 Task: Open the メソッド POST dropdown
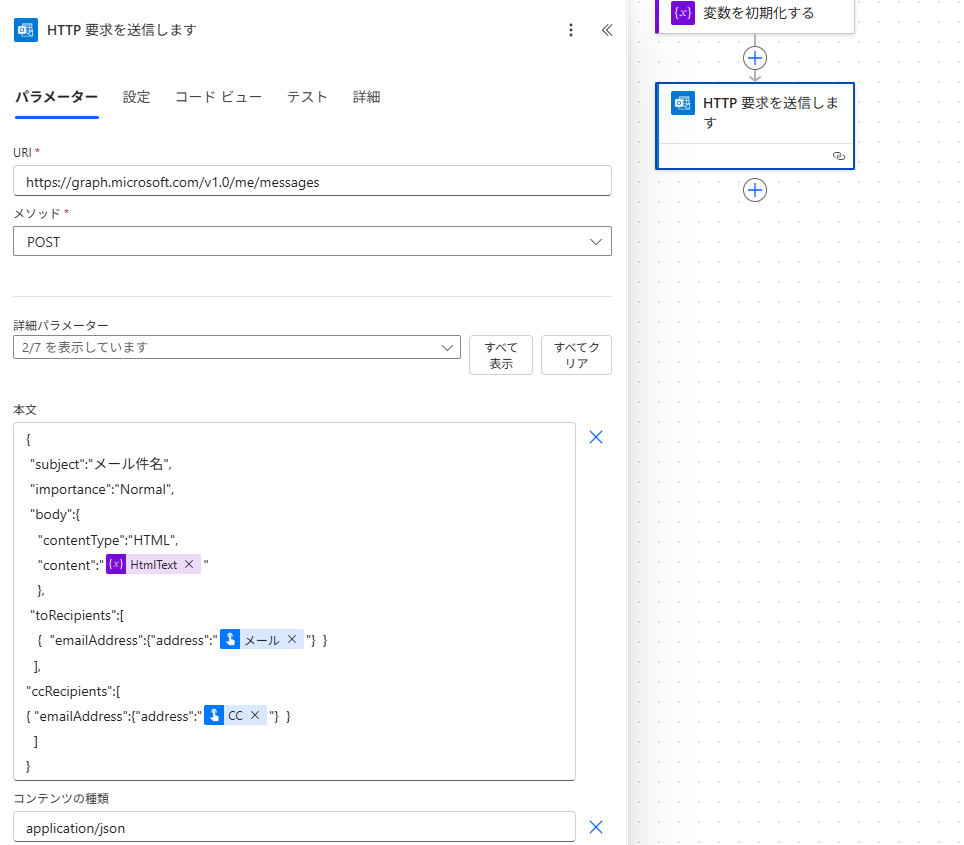tap(596, 242)
